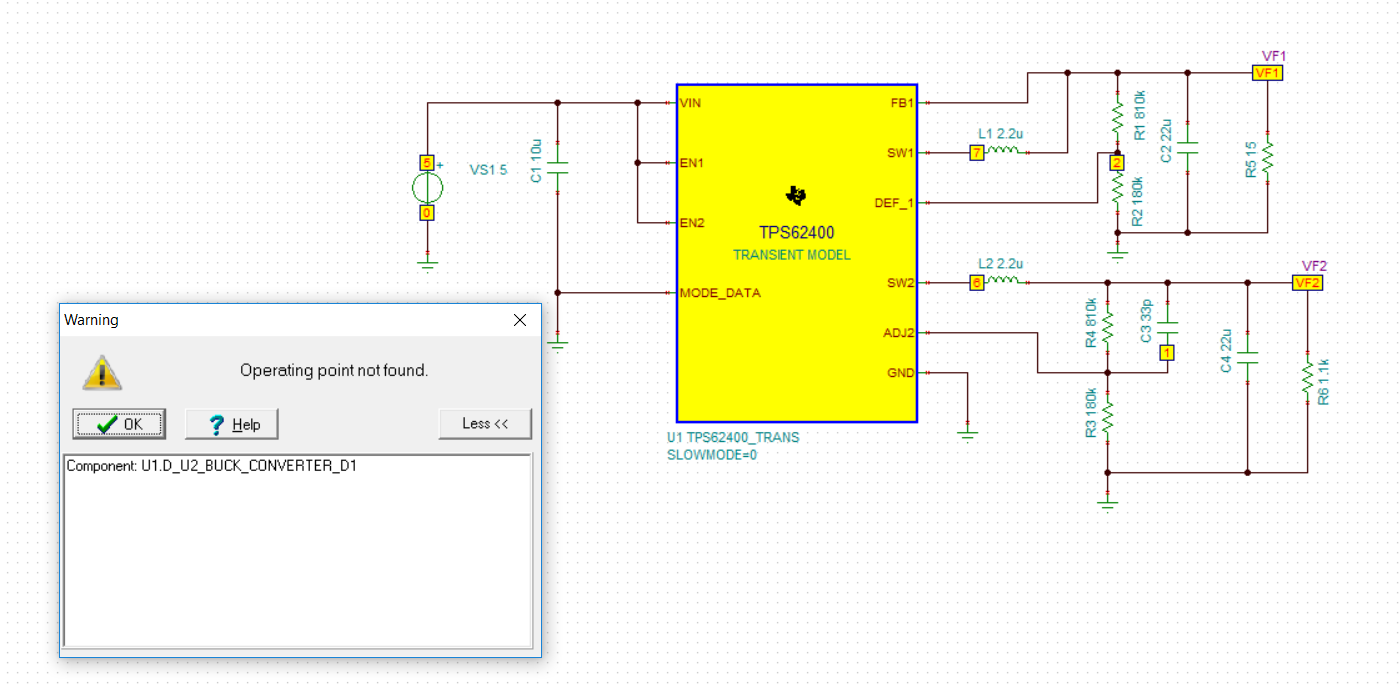This screenshot has width=1400, height=691.
Task: Click node label 1 below C3
Action: pos(1167,352)
